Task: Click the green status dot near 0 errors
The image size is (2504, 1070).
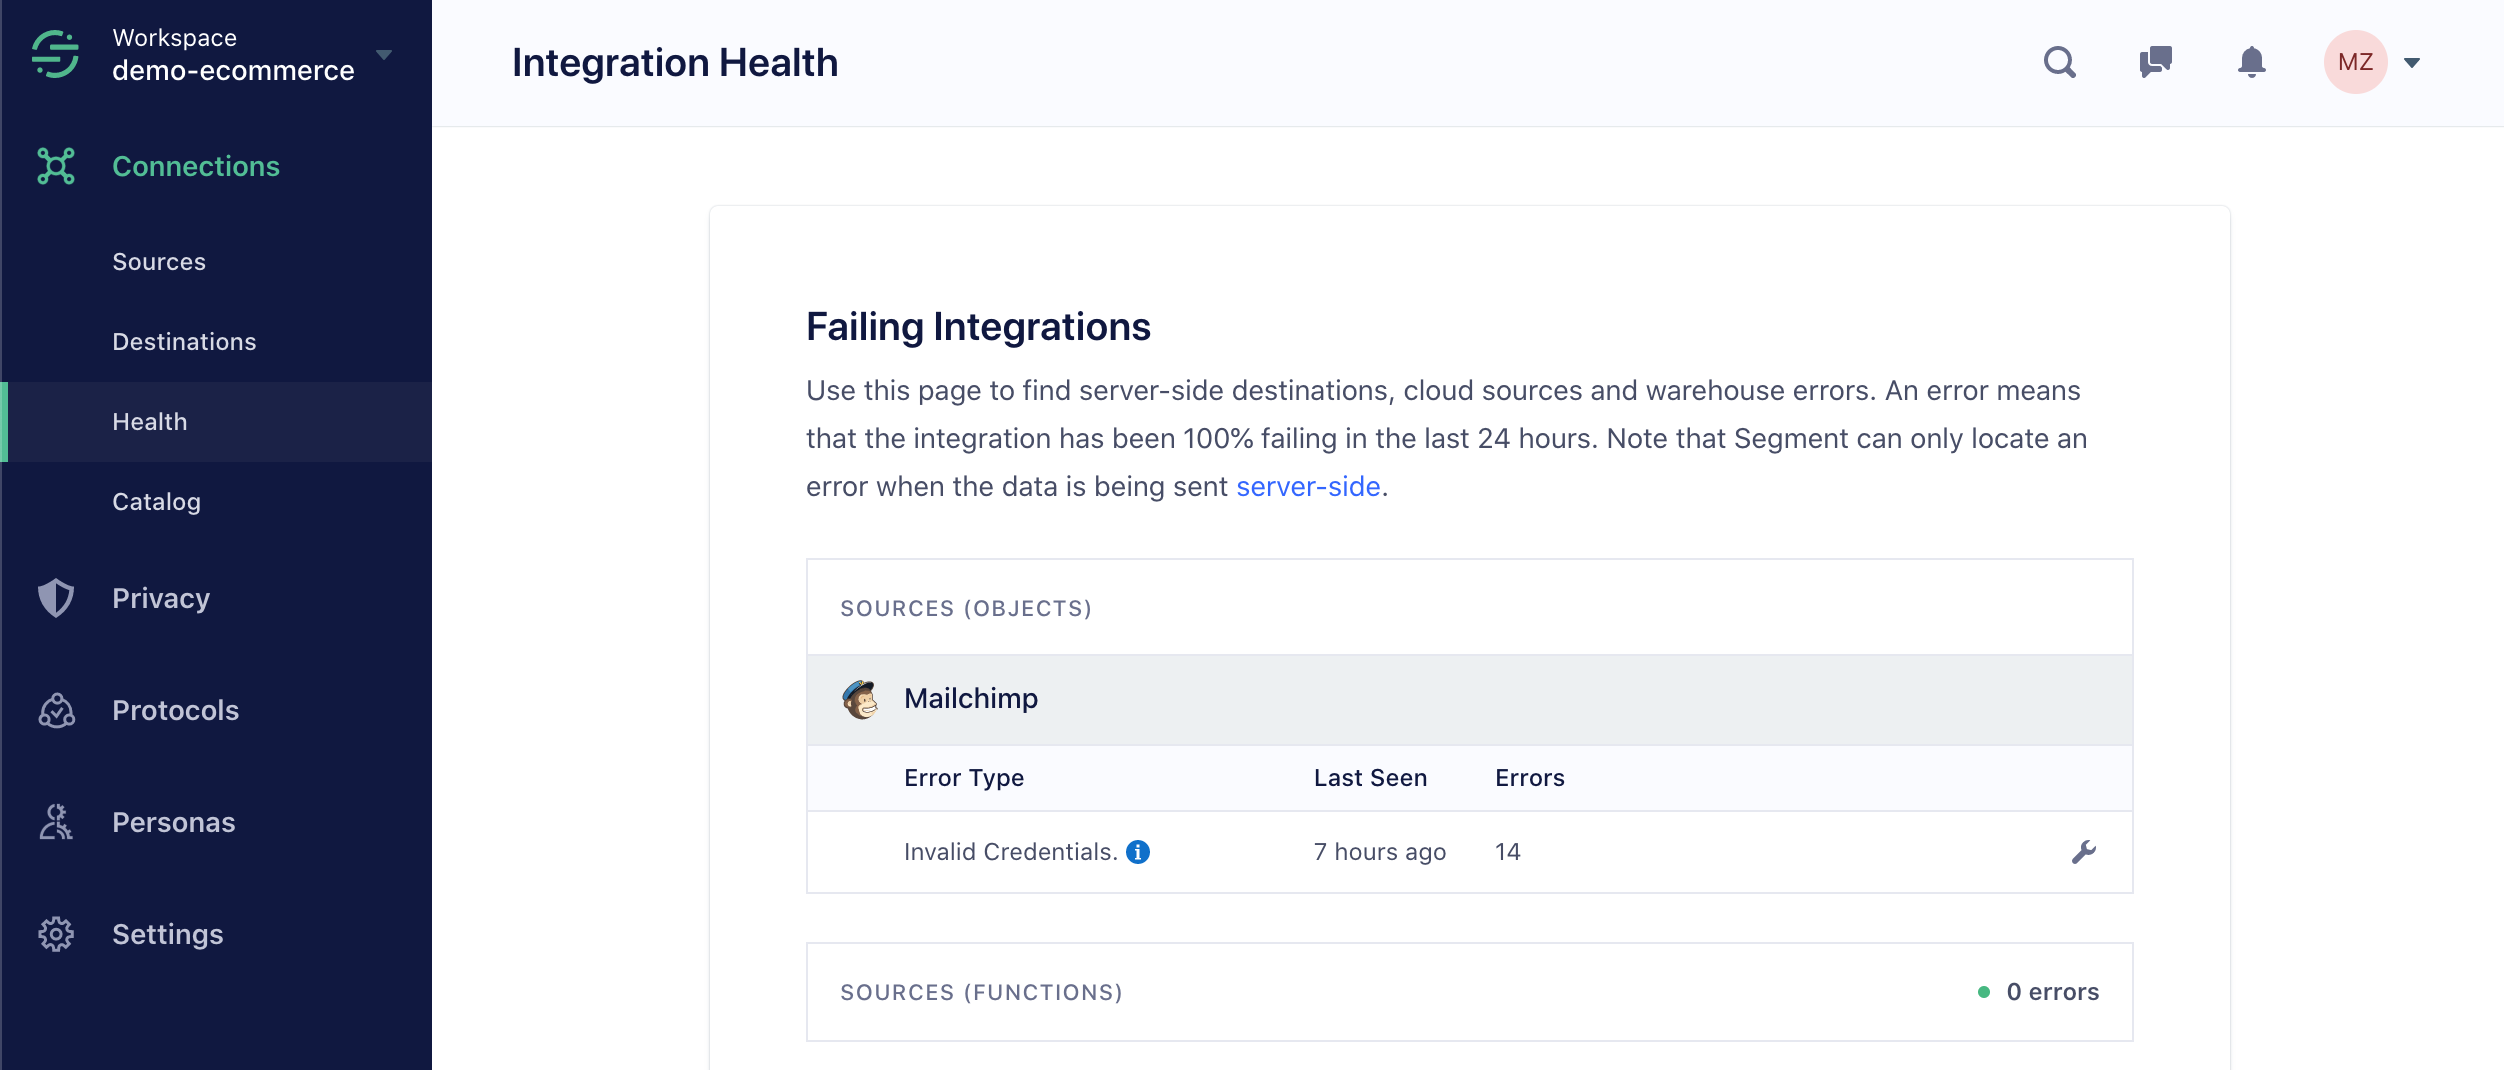Action: point(1984,991)
